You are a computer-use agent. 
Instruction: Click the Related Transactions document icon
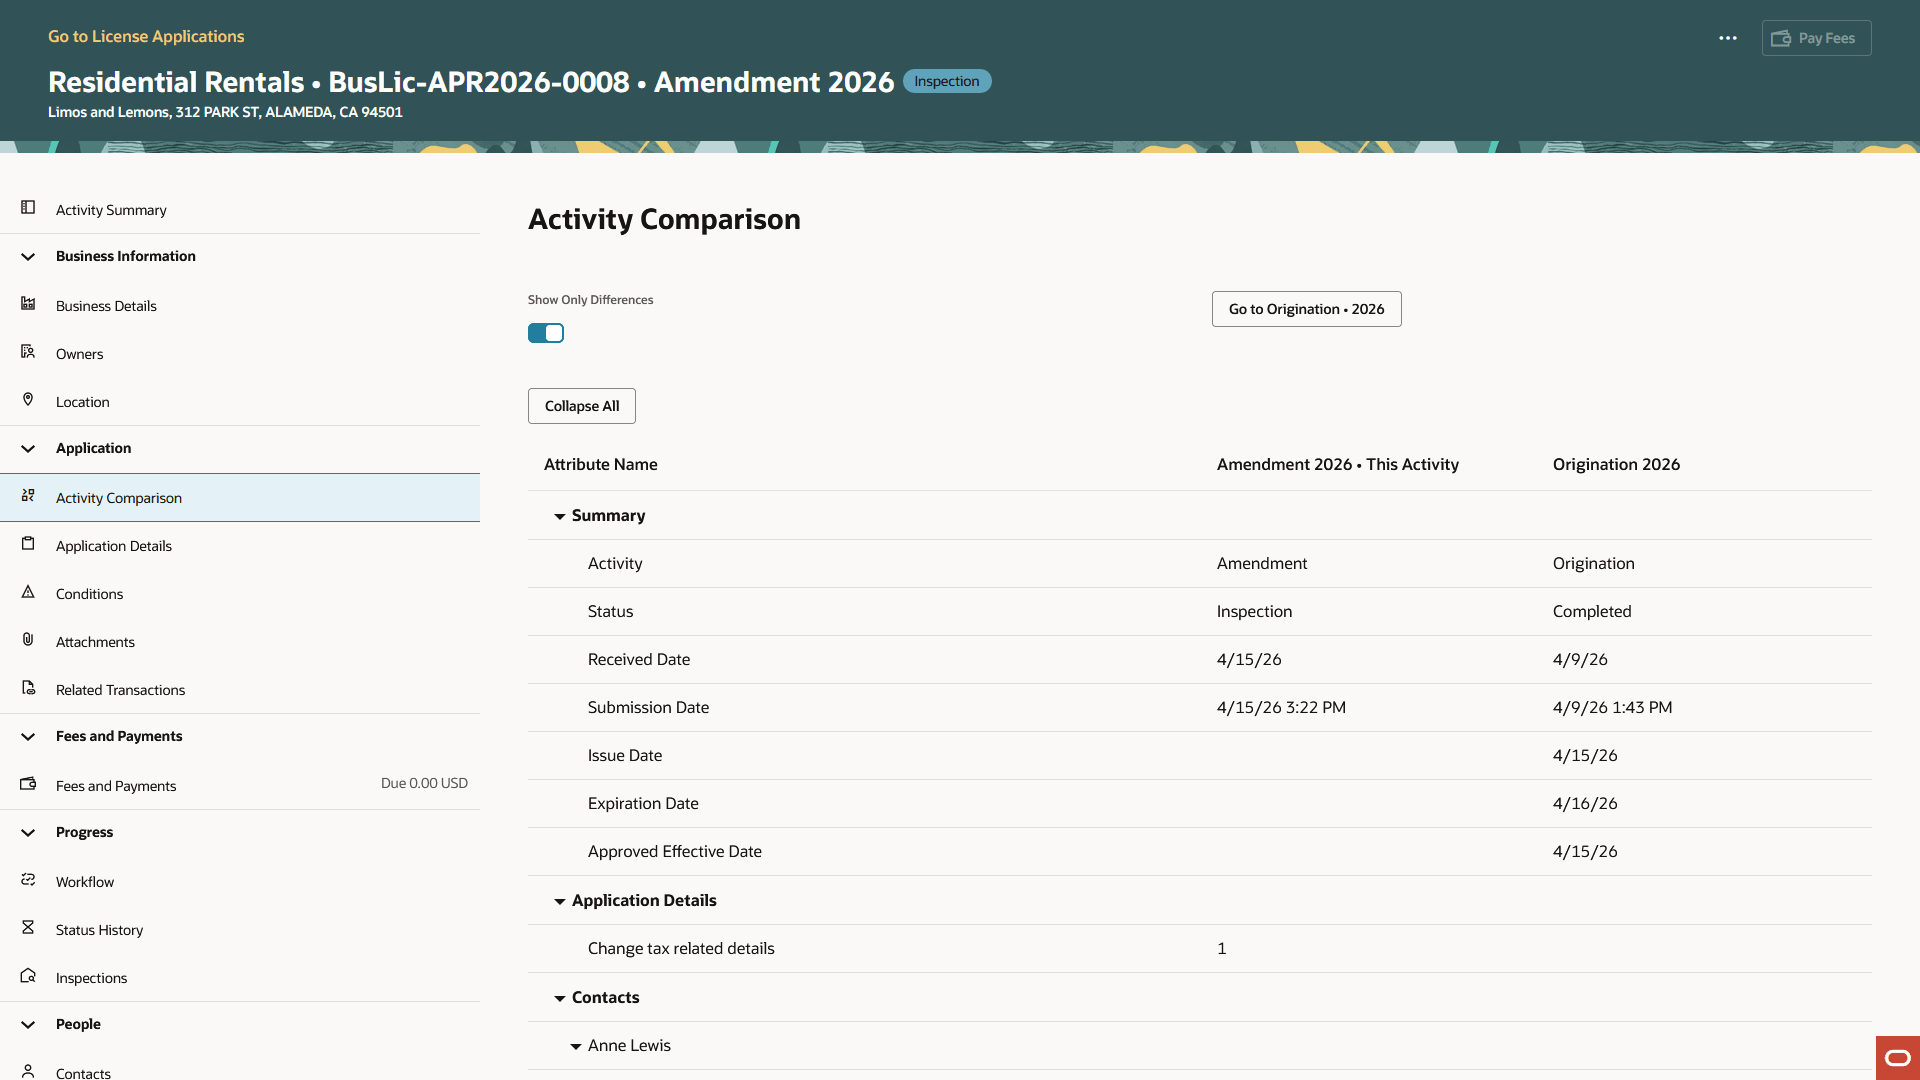point(28,687)
